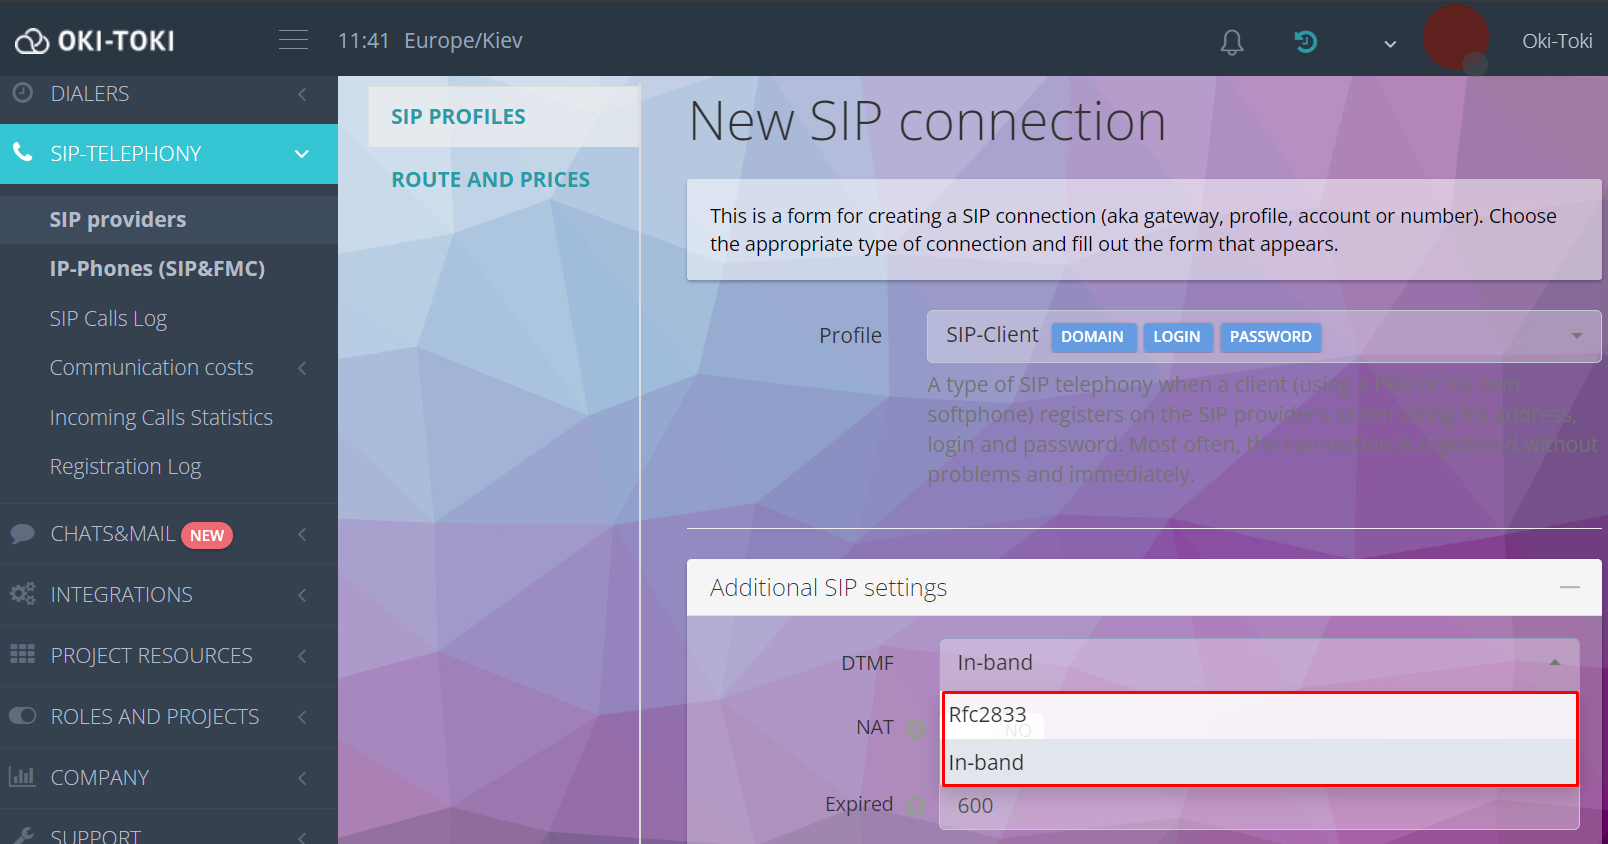Open the user avatar picture

pyautogui.click(x=1455, y=38)
